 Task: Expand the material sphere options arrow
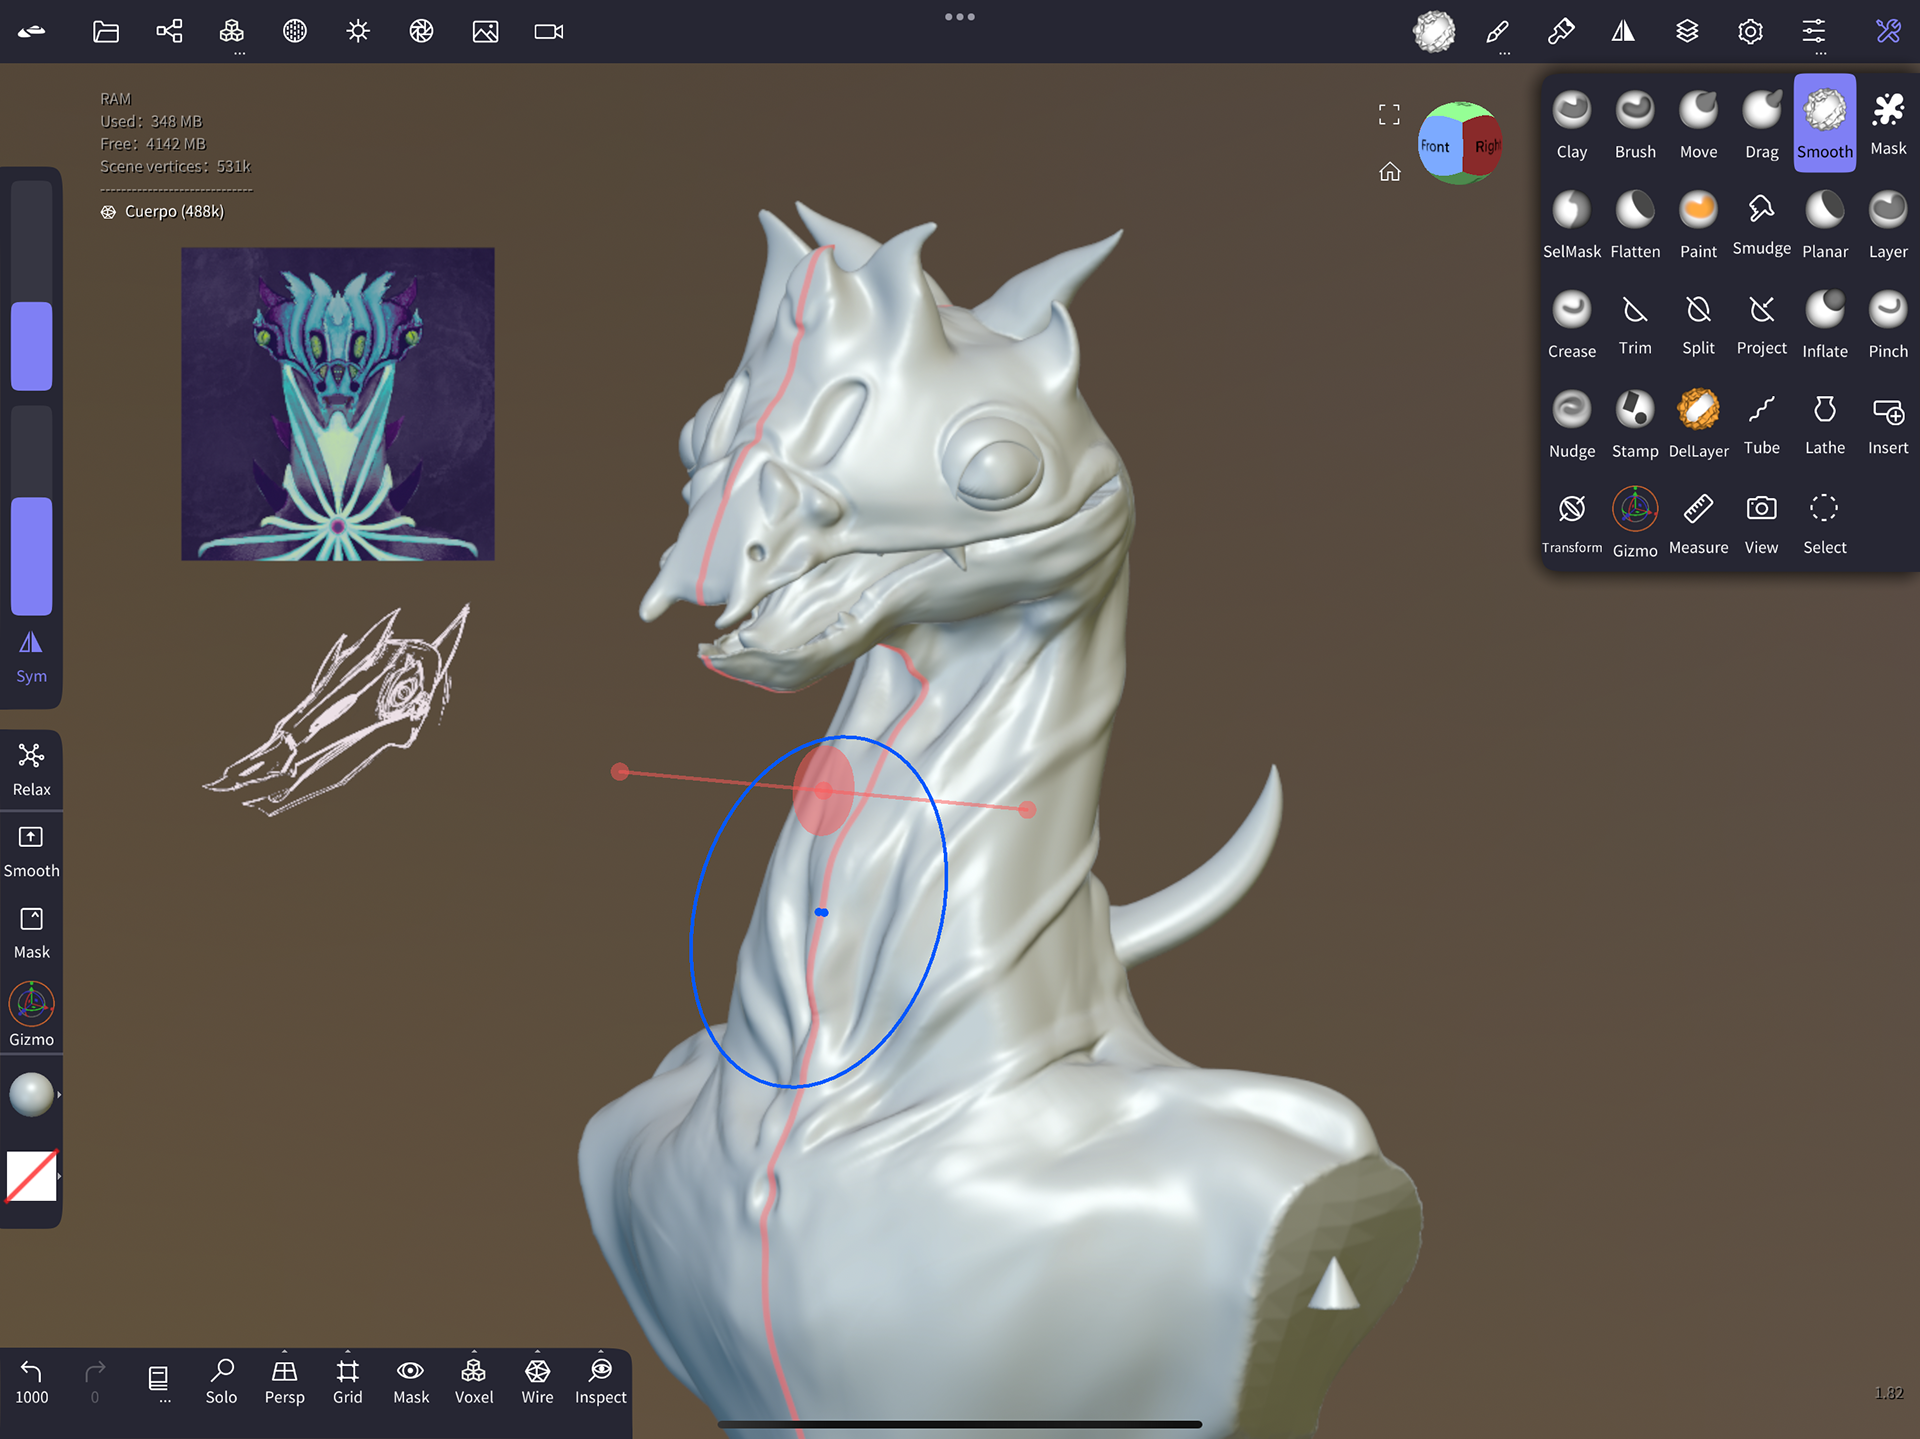point(59,1094)
